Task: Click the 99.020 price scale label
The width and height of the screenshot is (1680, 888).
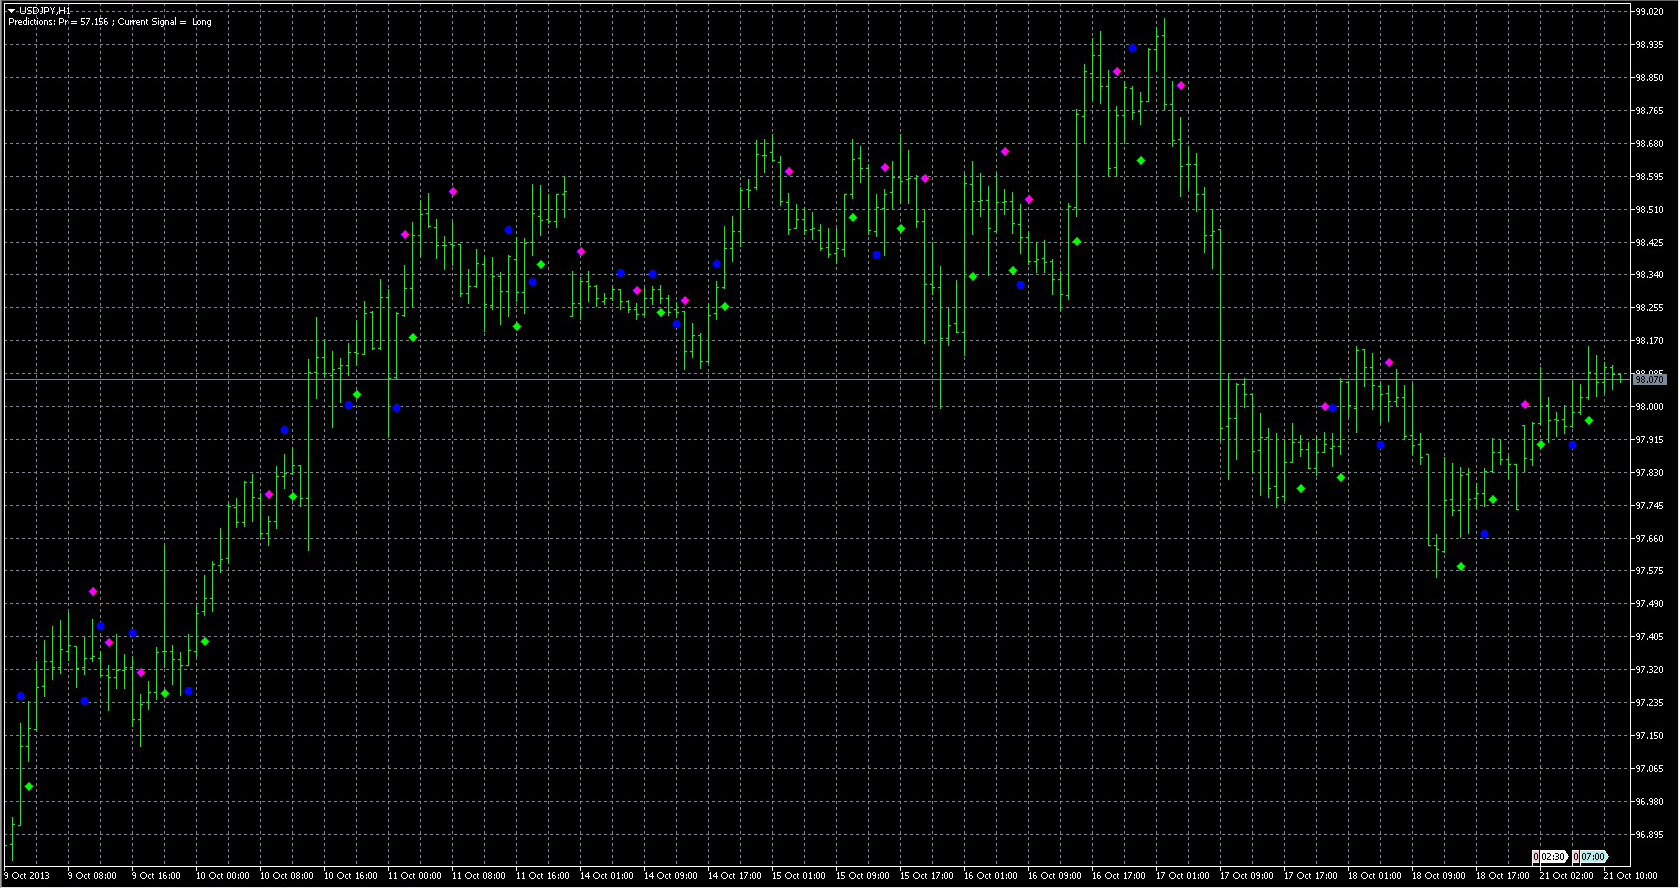Action: click(1649, 12)
